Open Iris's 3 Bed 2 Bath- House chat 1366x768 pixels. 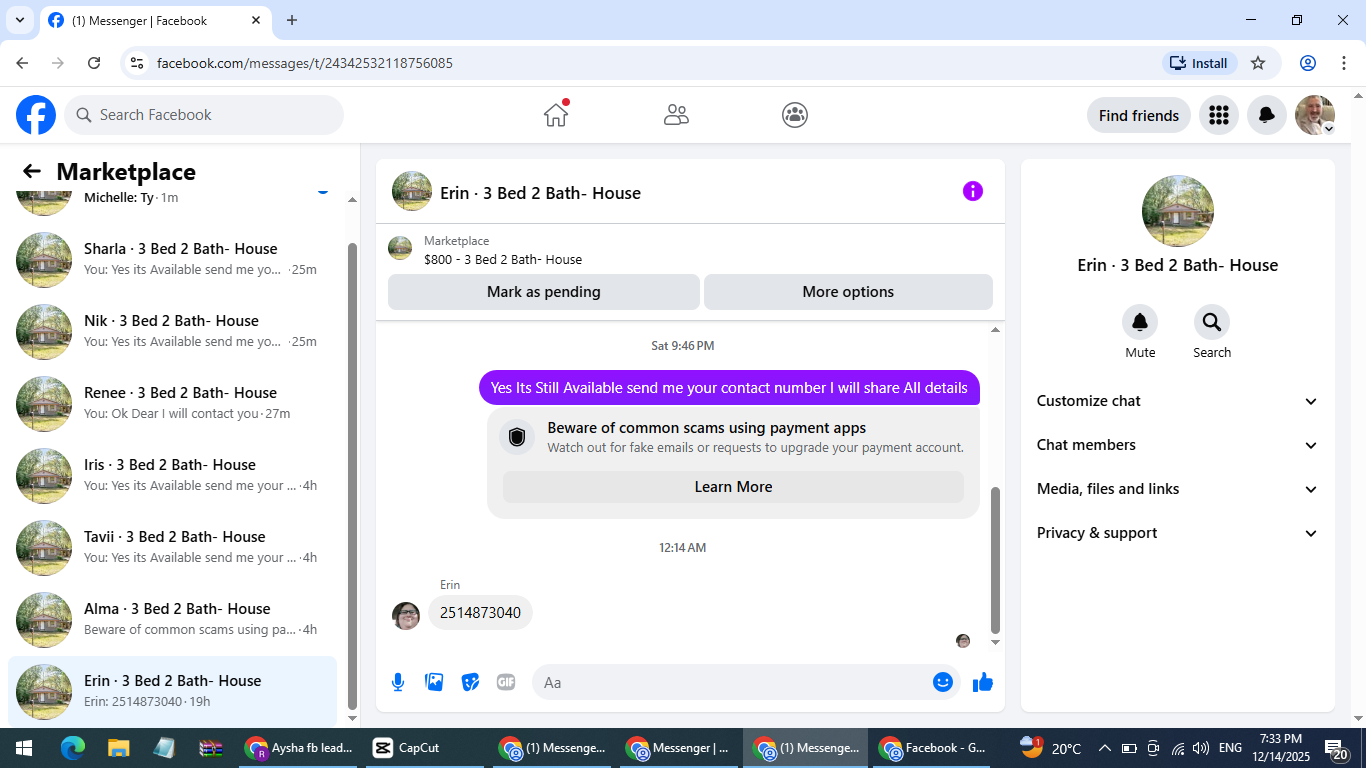[172, 476]
